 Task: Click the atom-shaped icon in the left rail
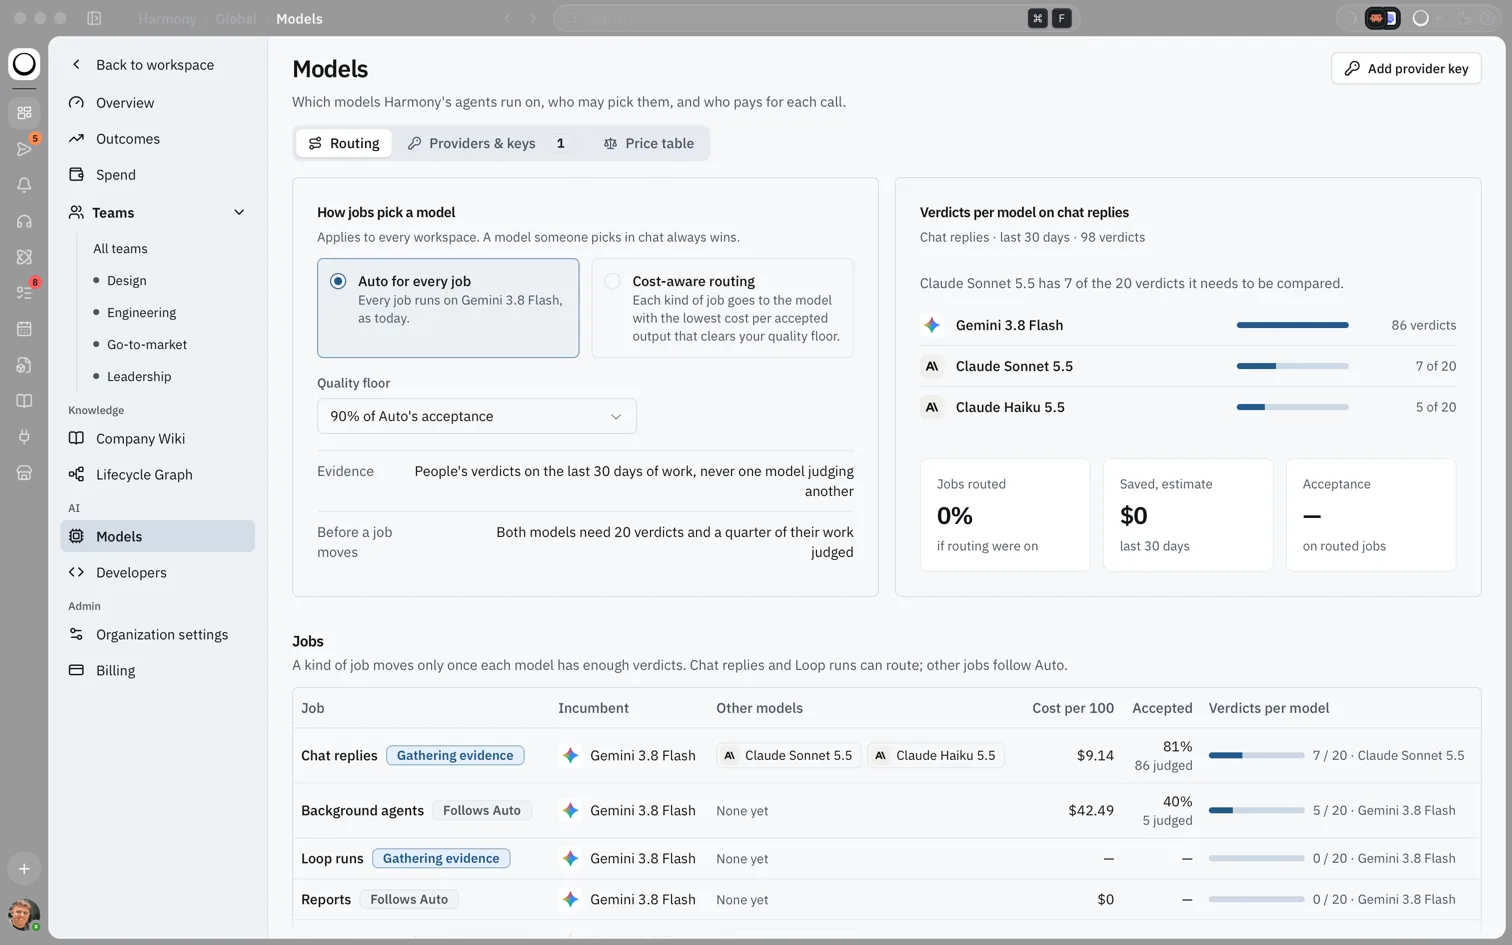point(24,257)
